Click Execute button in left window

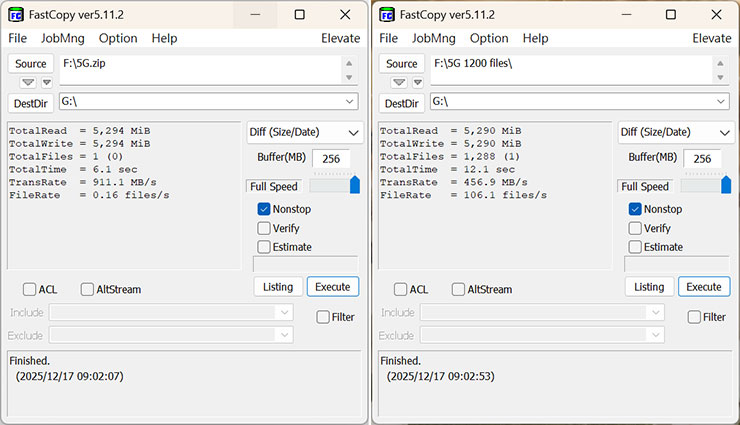coord(333,287)
